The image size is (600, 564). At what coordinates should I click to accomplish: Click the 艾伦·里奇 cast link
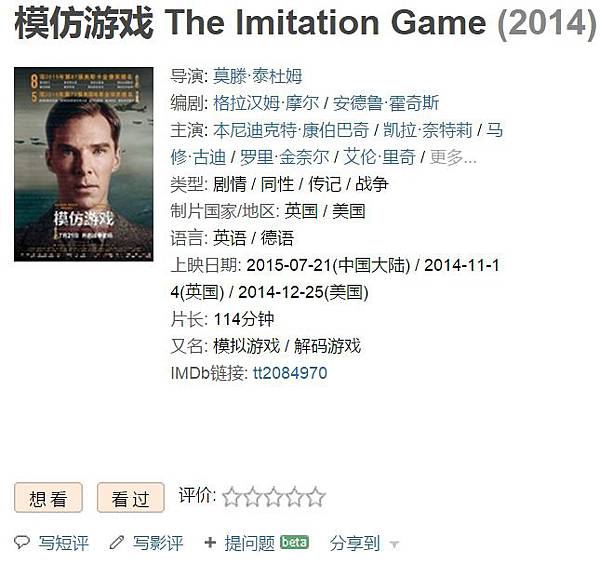point(379,157)
